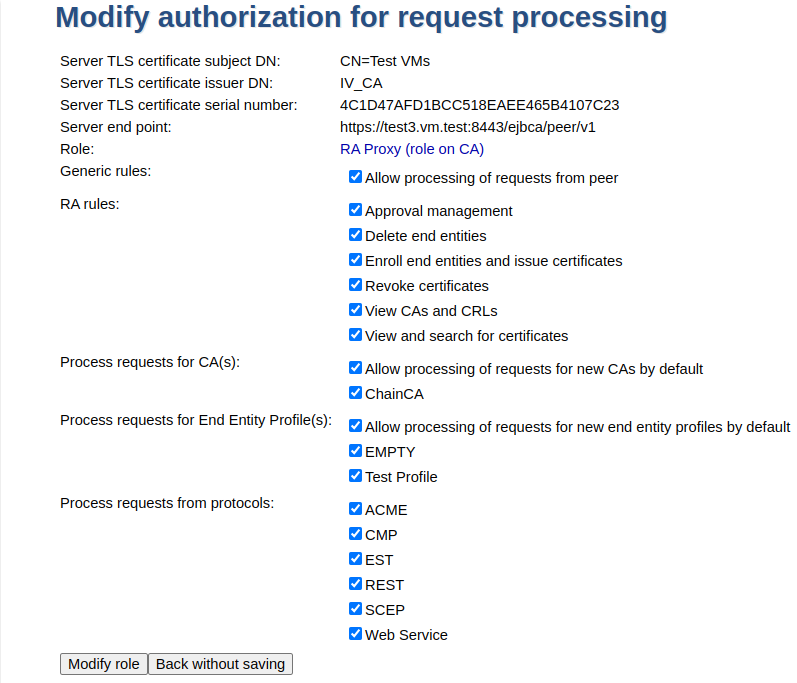Uncheck the ChainCA checkbox
Screen dimensions: 797x683
click(x=355, y=393)
